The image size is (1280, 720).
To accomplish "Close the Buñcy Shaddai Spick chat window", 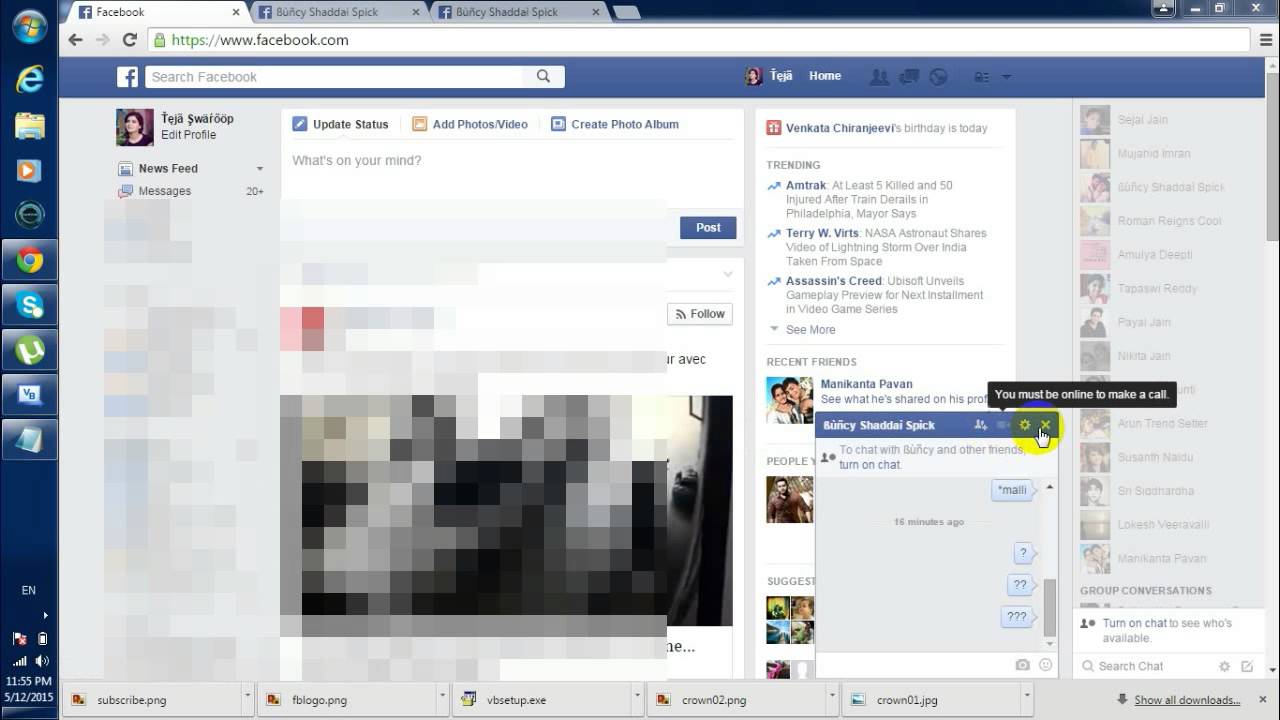I will (x=1045, y=425).
